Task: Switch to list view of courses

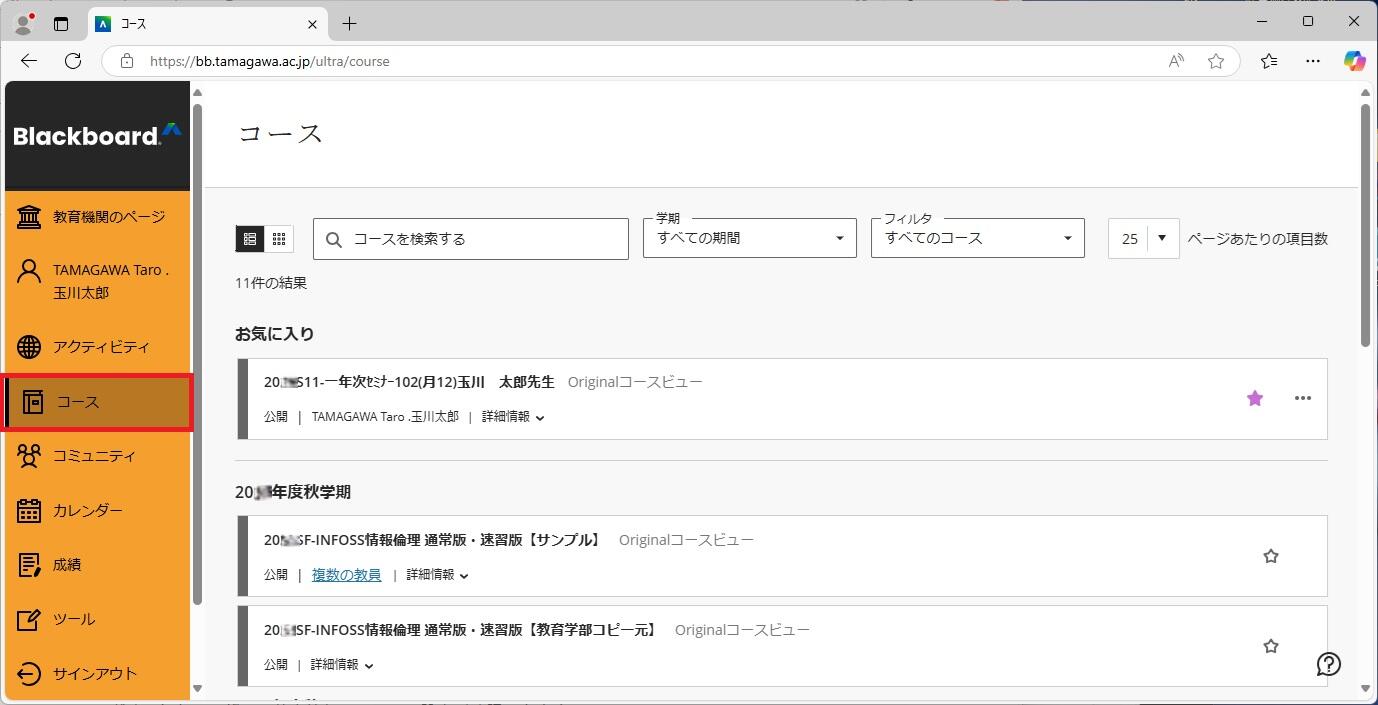Action: coord(250,239)
